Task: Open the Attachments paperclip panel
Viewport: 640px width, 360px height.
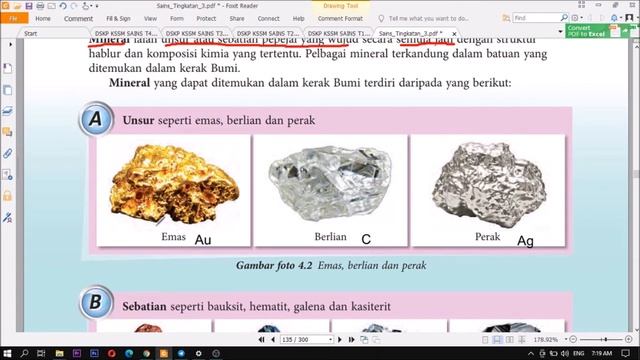Action: pyautogui.click(x=7, y=153)
